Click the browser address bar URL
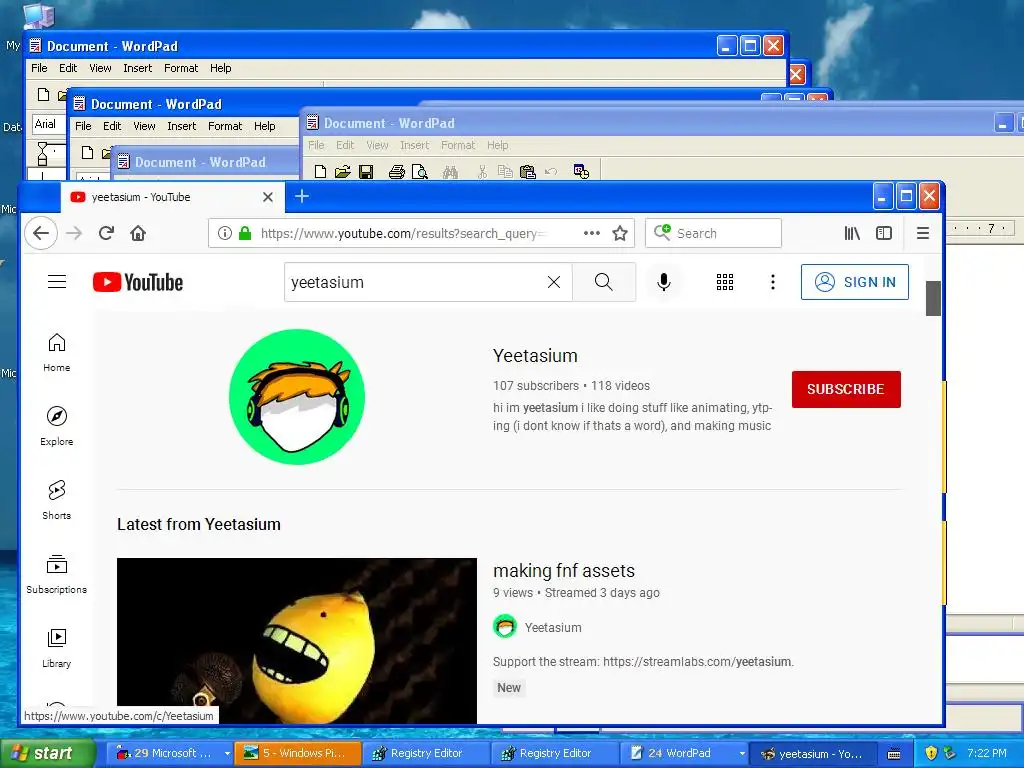1024x768 pixels. (403, 233)
